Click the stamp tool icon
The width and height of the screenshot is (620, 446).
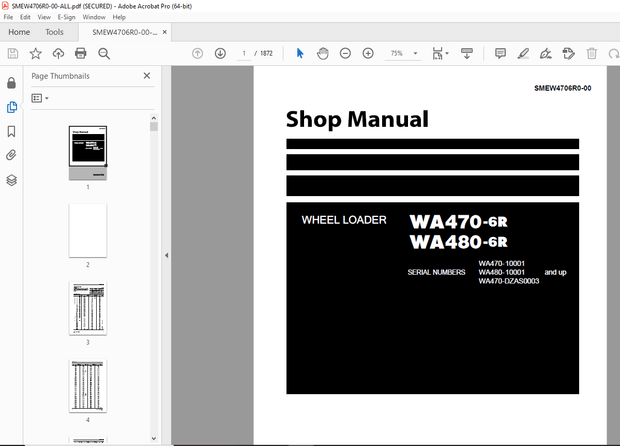coord(569,53)
